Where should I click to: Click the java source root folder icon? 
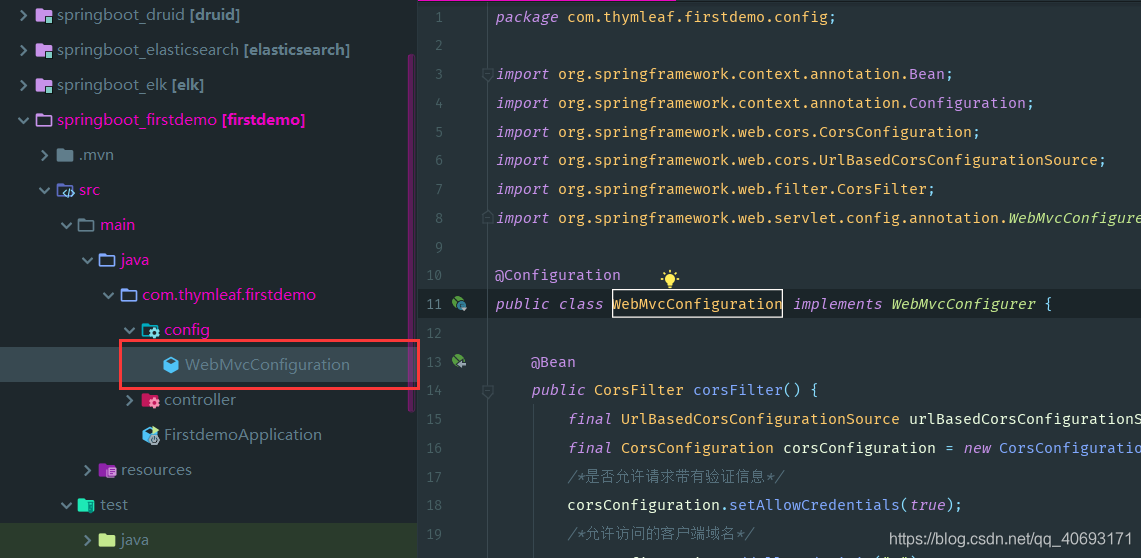click(x=108, y=260)
